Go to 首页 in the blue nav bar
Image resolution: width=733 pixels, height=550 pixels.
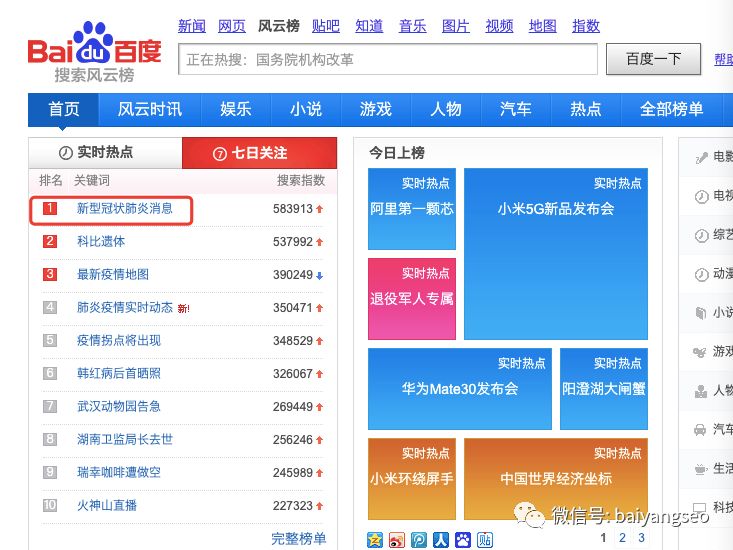point(64,109)
